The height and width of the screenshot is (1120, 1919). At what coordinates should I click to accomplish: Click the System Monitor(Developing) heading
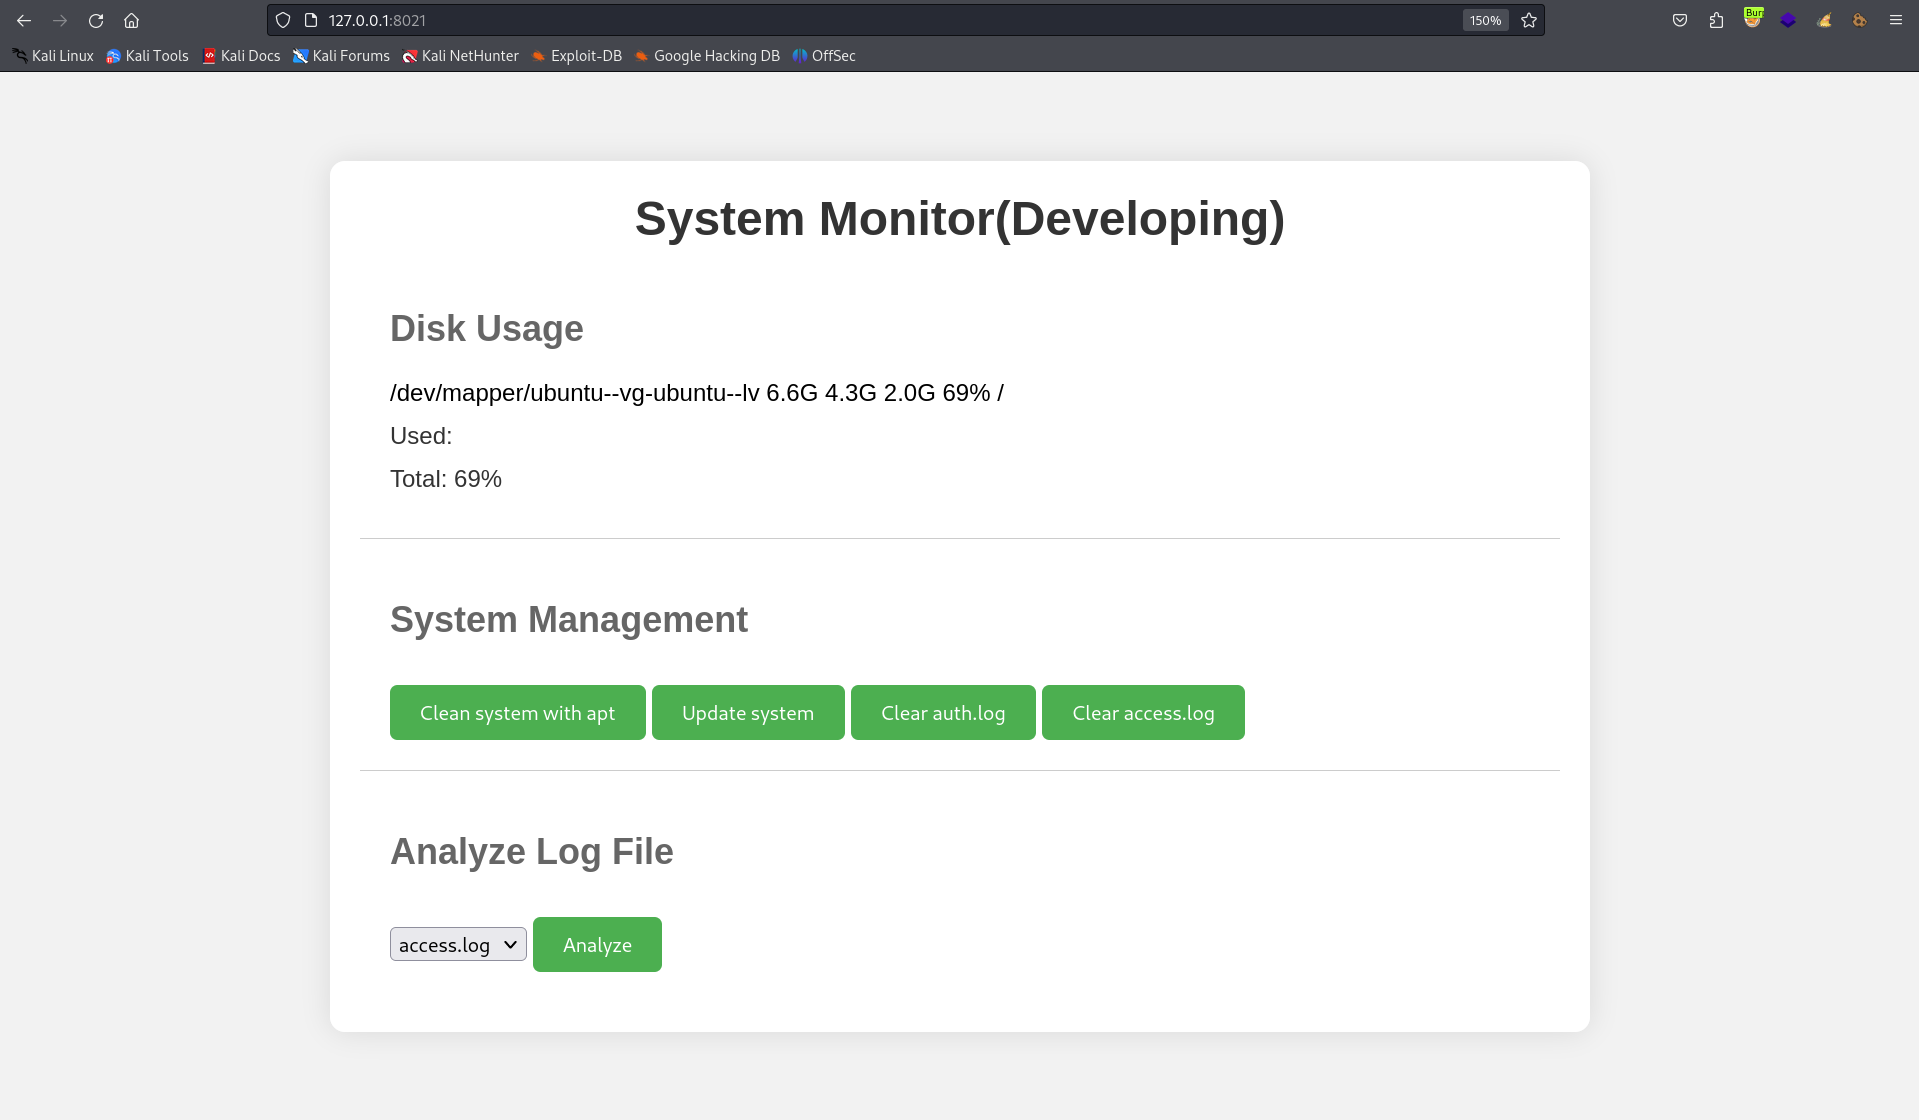[x=960, y=219]
